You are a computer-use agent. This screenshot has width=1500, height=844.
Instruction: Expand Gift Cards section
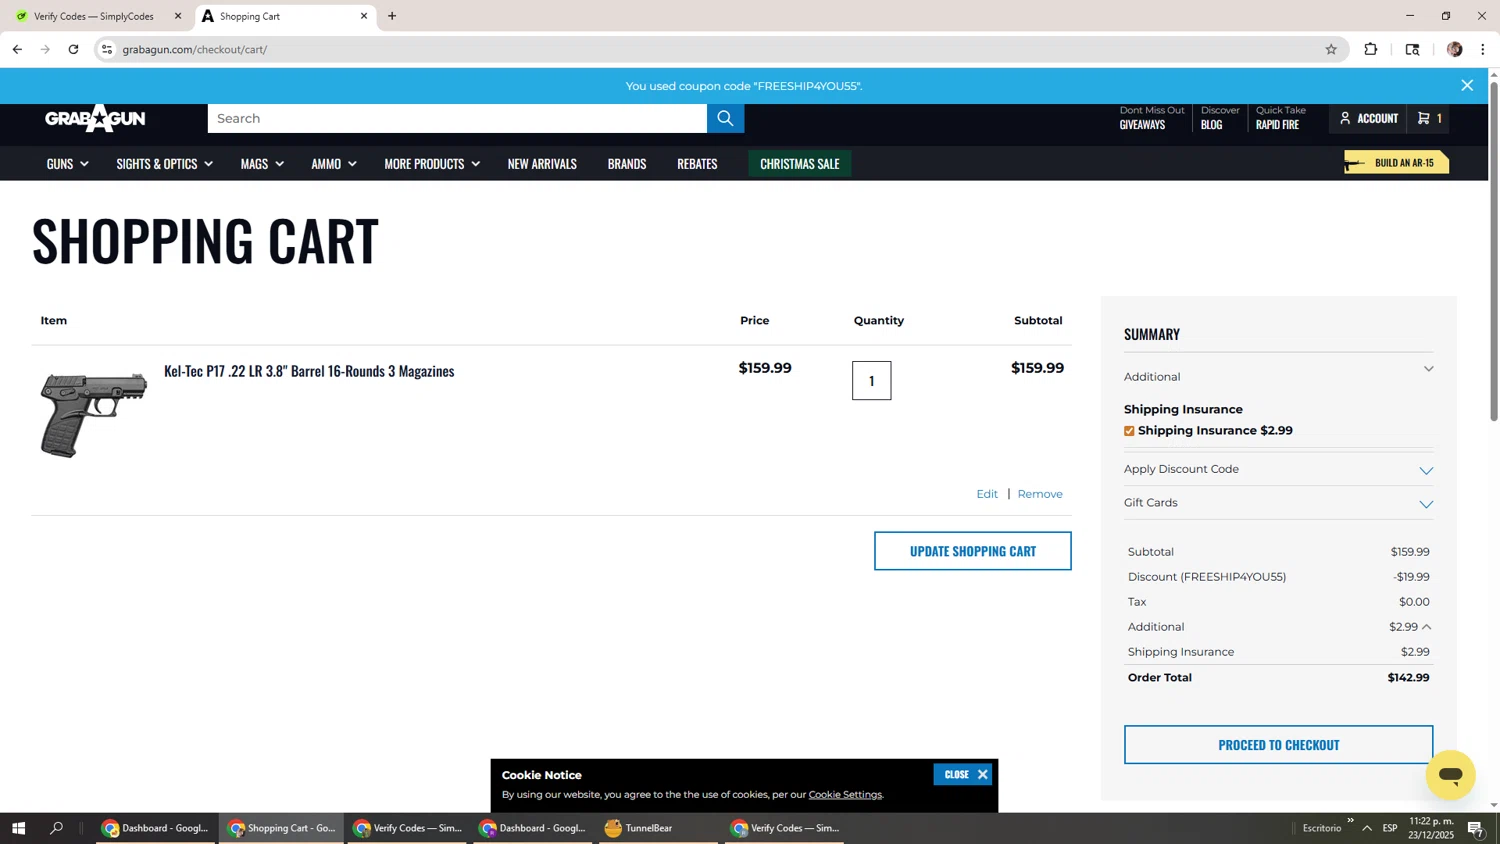pos(1278,503)
